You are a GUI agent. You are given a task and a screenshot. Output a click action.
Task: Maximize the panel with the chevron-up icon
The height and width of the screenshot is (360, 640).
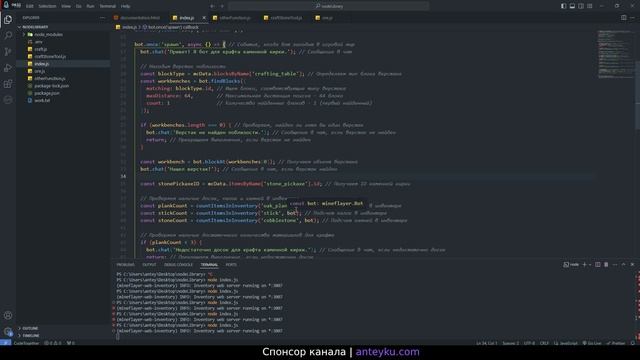[624, 264]
